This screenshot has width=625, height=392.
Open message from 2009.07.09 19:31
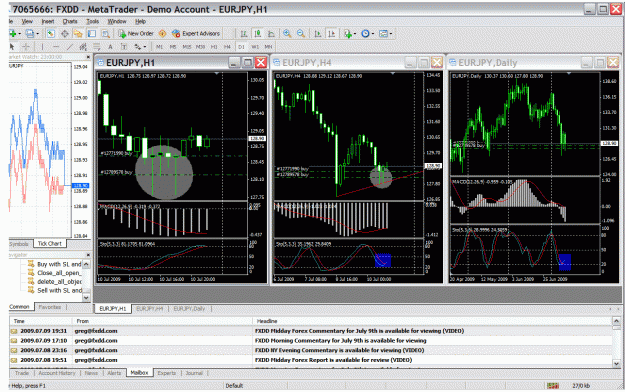pos(311,331)
